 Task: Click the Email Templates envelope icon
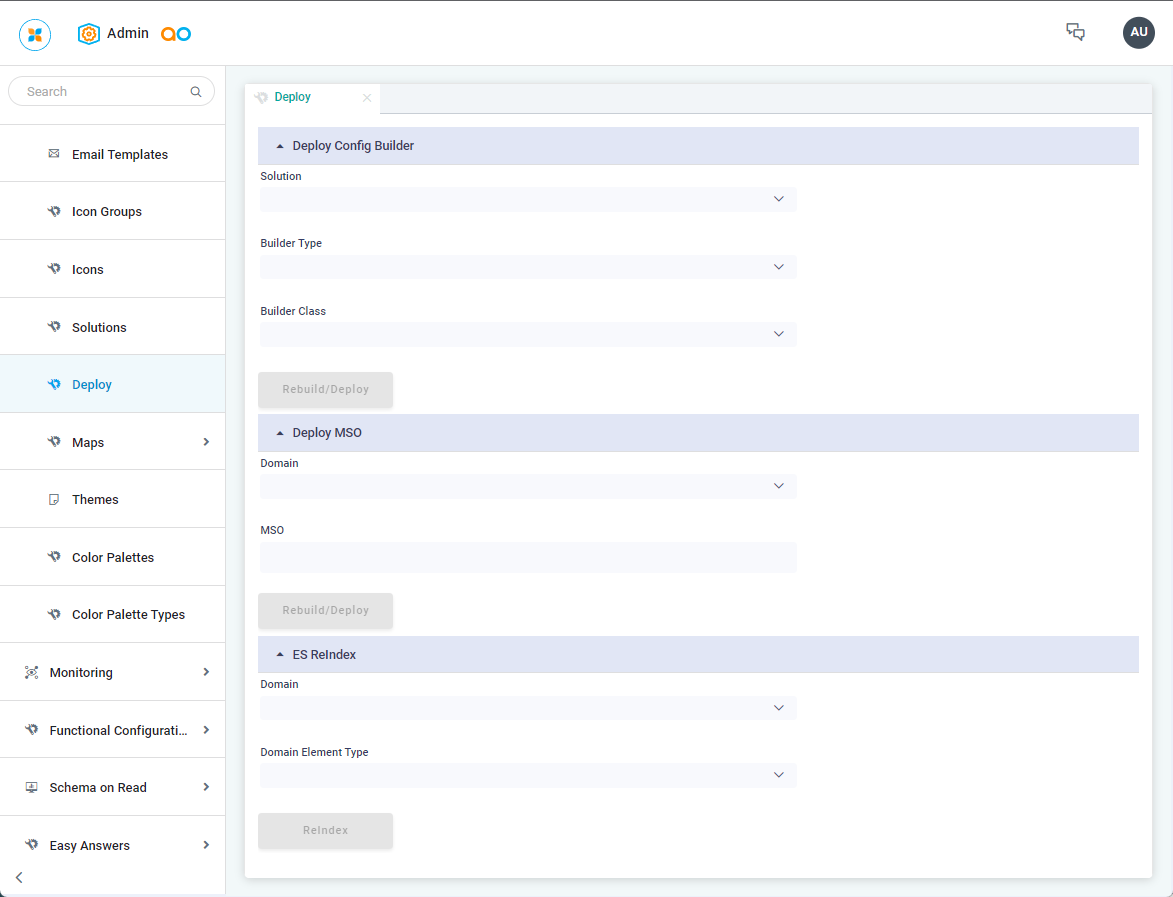54,154
